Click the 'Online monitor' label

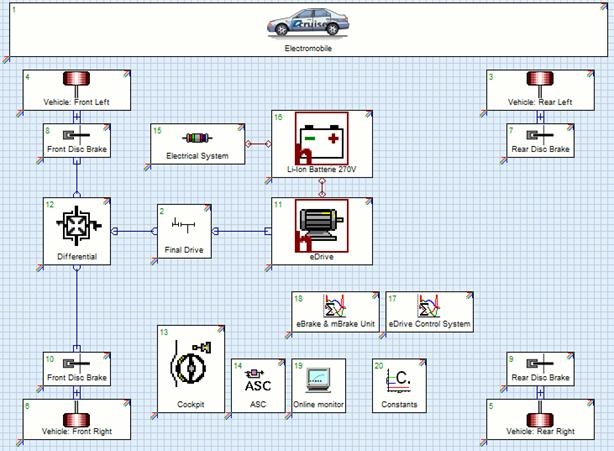point(318,404)
